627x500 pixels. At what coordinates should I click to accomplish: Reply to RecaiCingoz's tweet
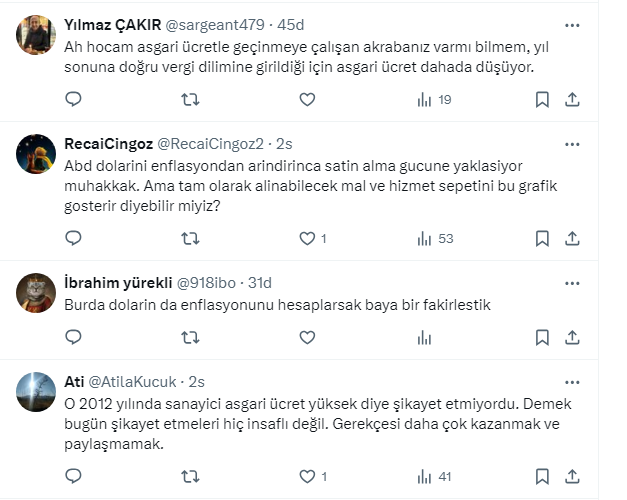coord(73,238)
